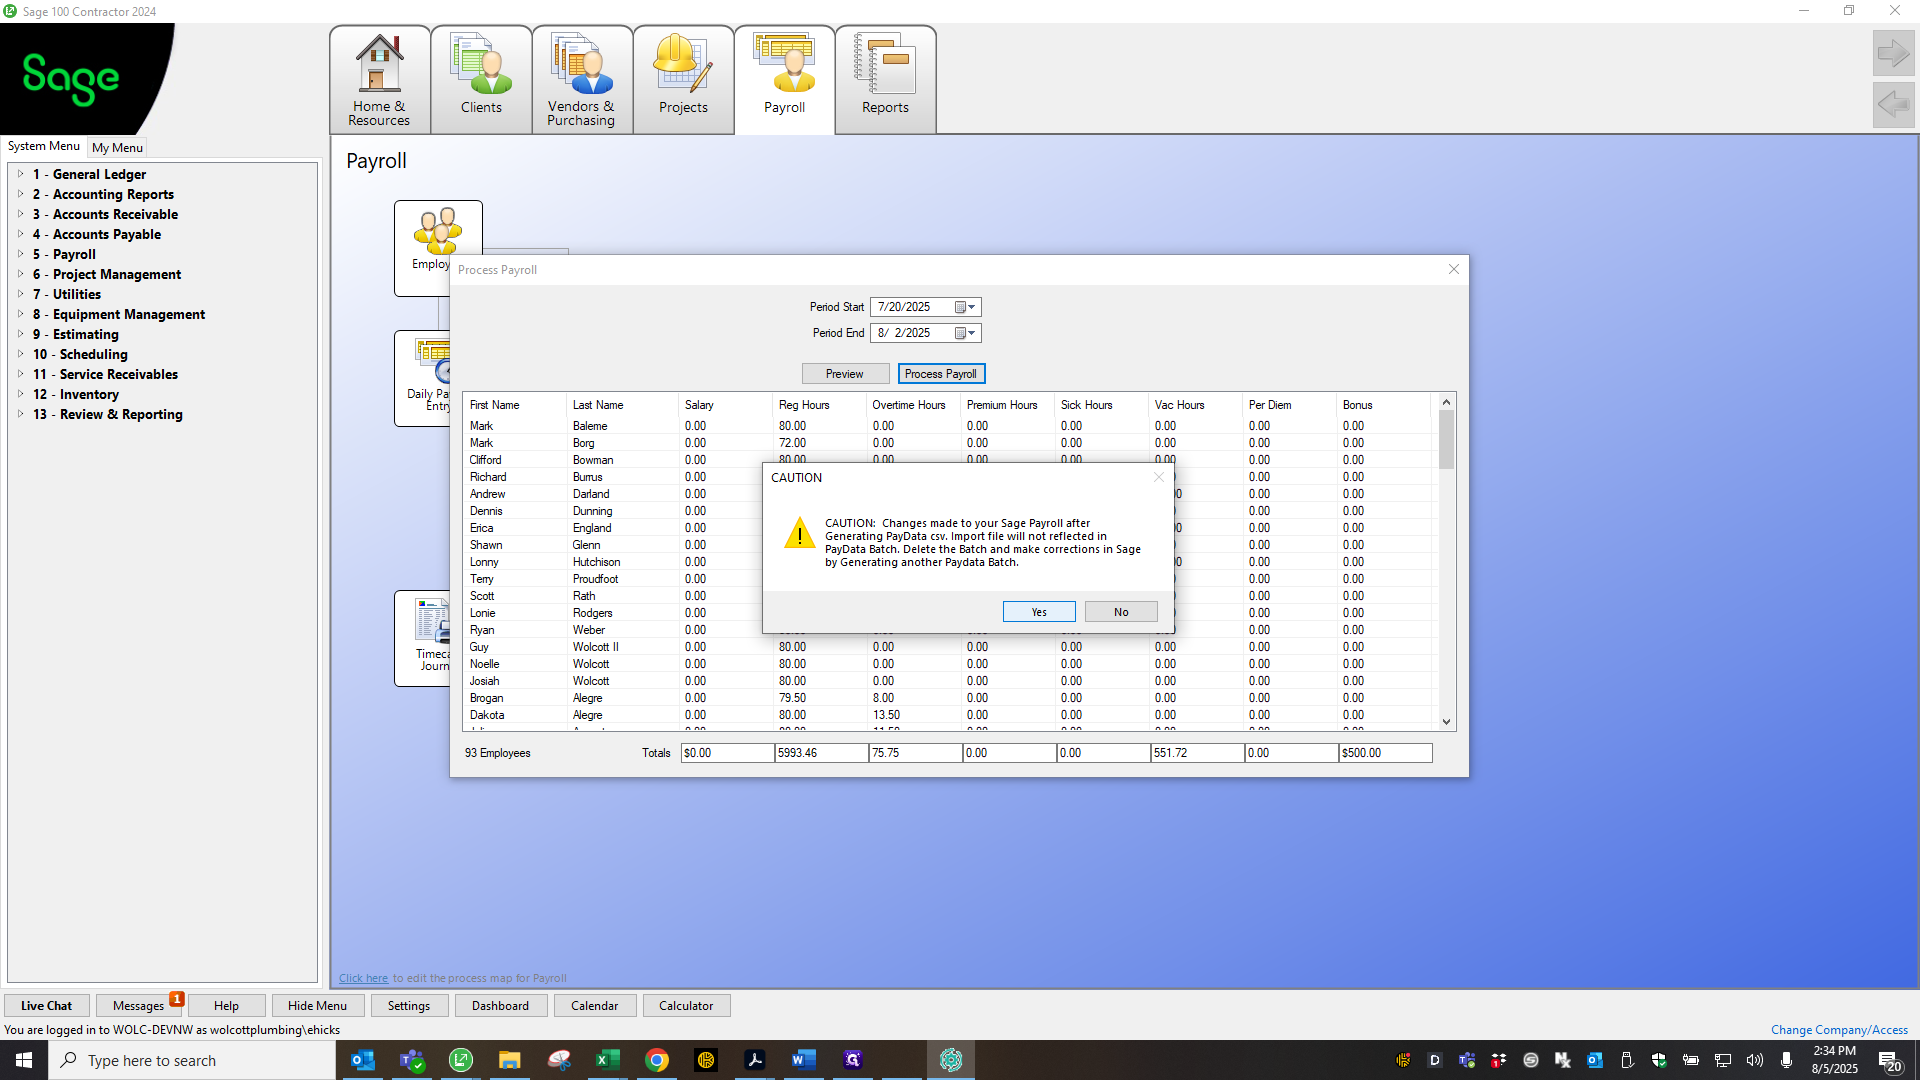The image size is (1920, 1080).
Task: Switch to the System Menu tab
Action: 44,146
